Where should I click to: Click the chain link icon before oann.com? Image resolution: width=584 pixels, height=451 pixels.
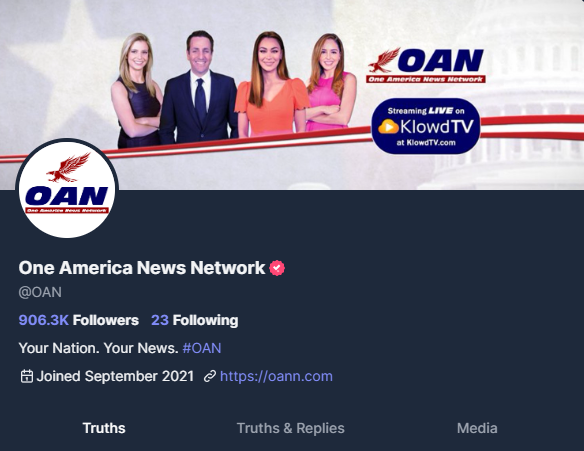(x=210, y=377)
